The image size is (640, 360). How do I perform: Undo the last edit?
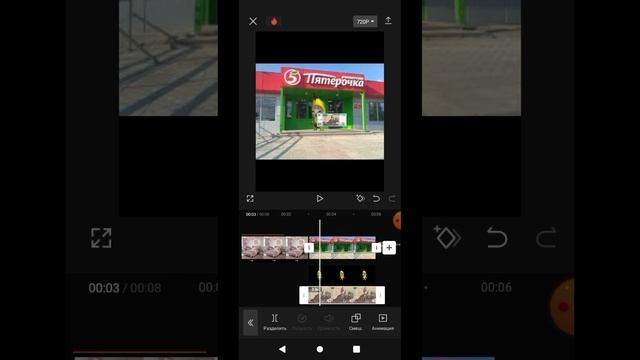coord(376,198)
